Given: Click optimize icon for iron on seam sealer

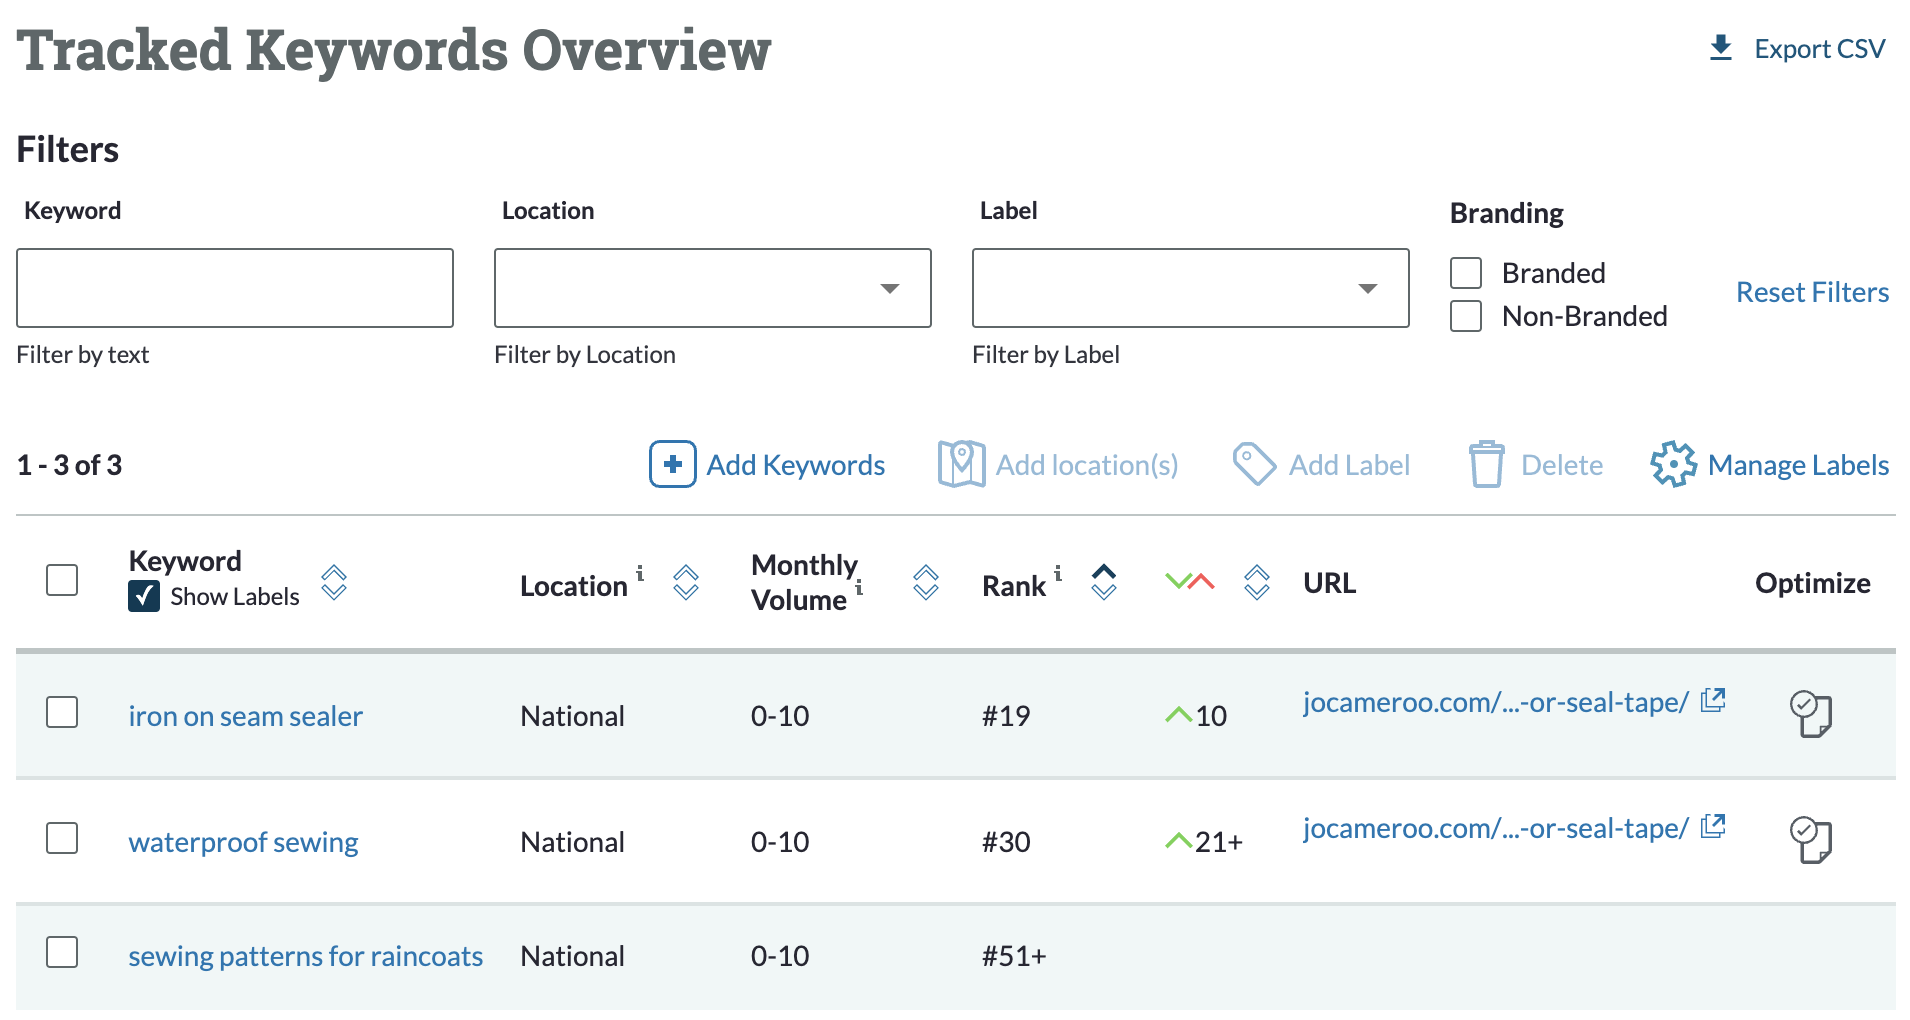Looking at the screenshot, I should coord(1810,714).
